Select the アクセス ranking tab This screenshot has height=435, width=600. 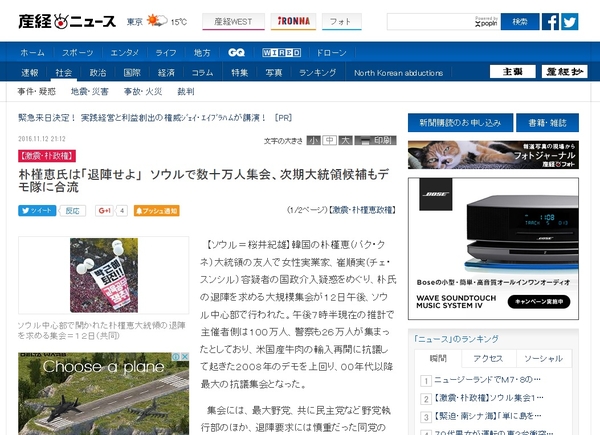[488, 358]
